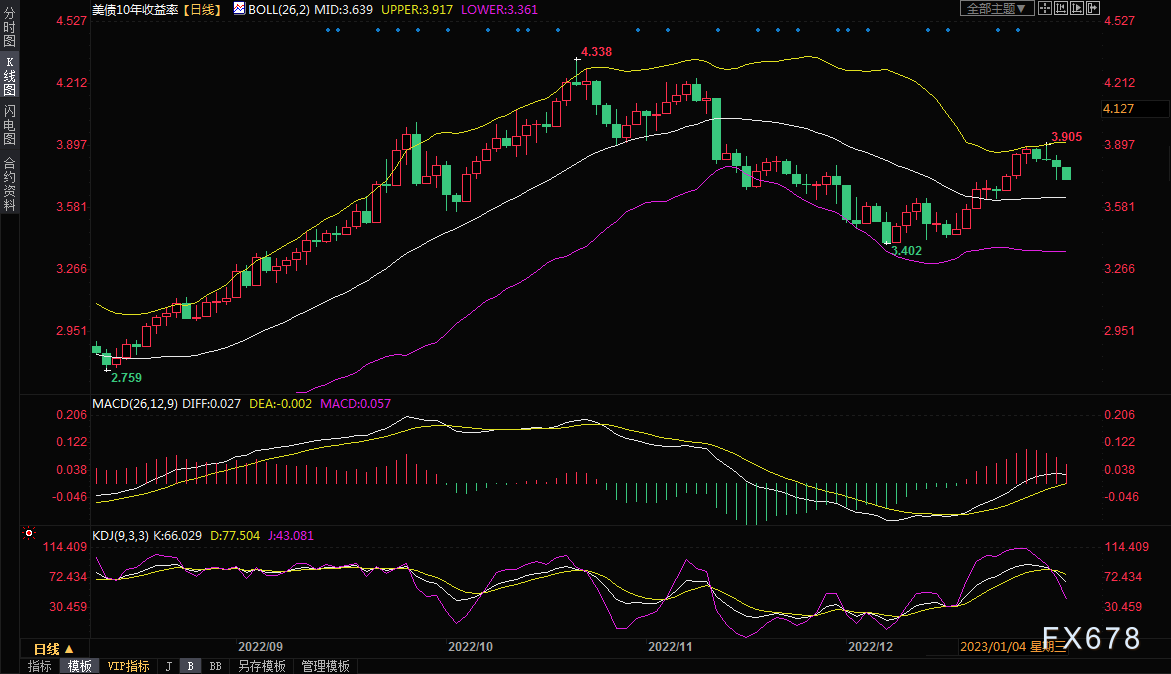
Task: Click the 另存模板 button
Action: [262, 666]
